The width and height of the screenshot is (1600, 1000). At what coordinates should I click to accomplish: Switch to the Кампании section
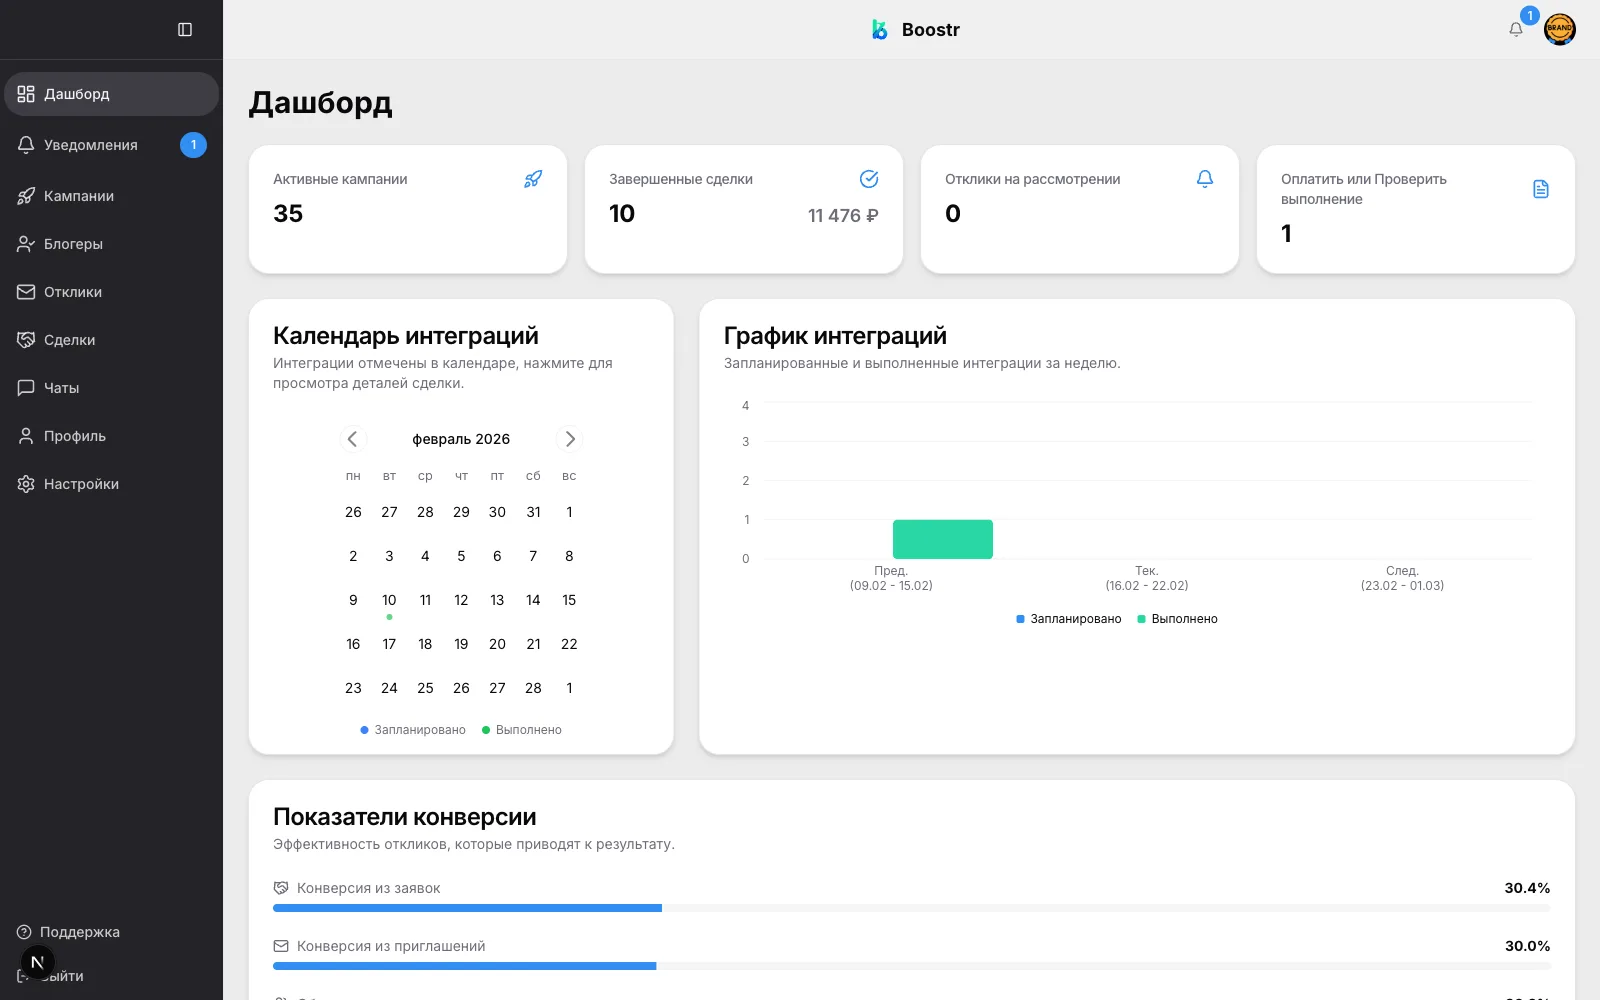[x=79, y=195]
